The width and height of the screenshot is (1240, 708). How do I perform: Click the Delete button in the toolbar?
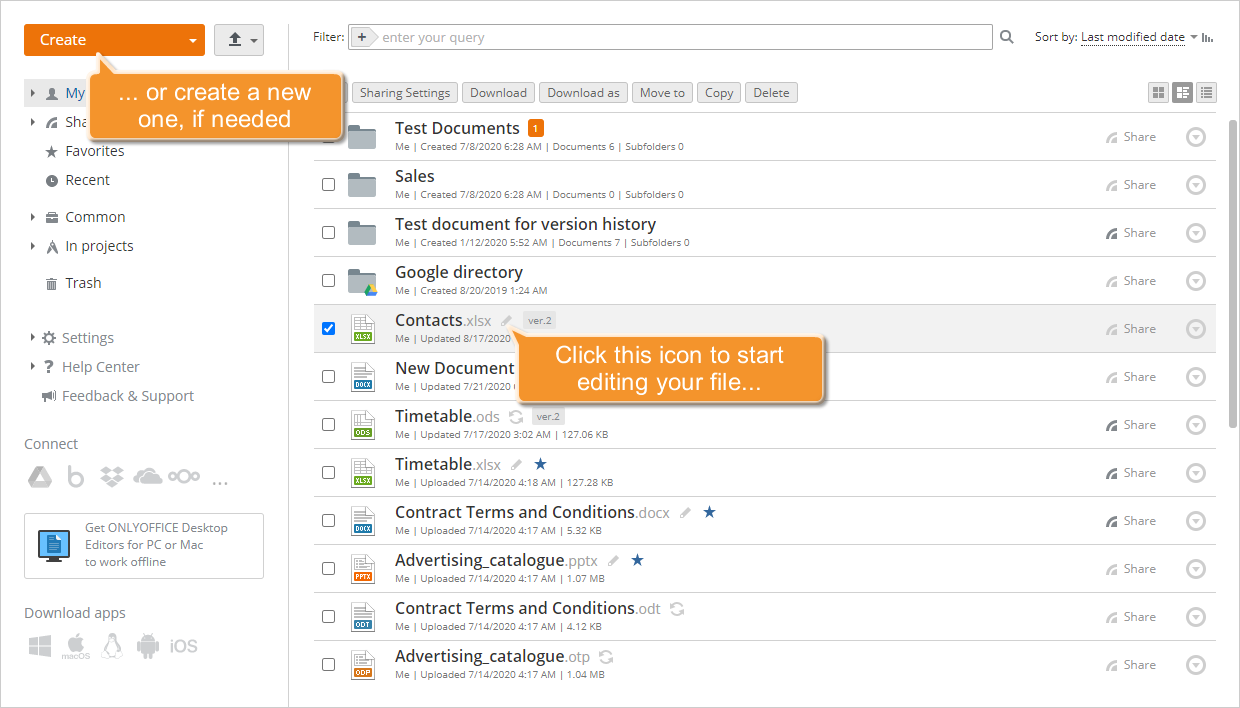click(x=771, y=92)
